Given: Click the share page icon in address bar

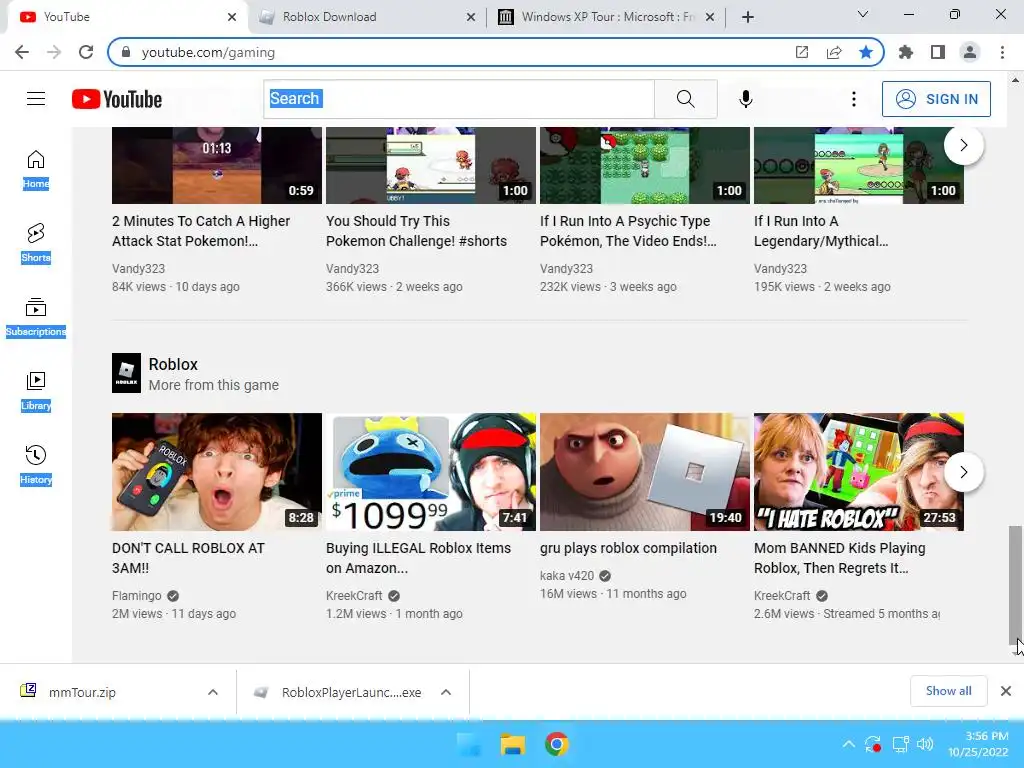Looking at the screenshot, I should (834, 52).
